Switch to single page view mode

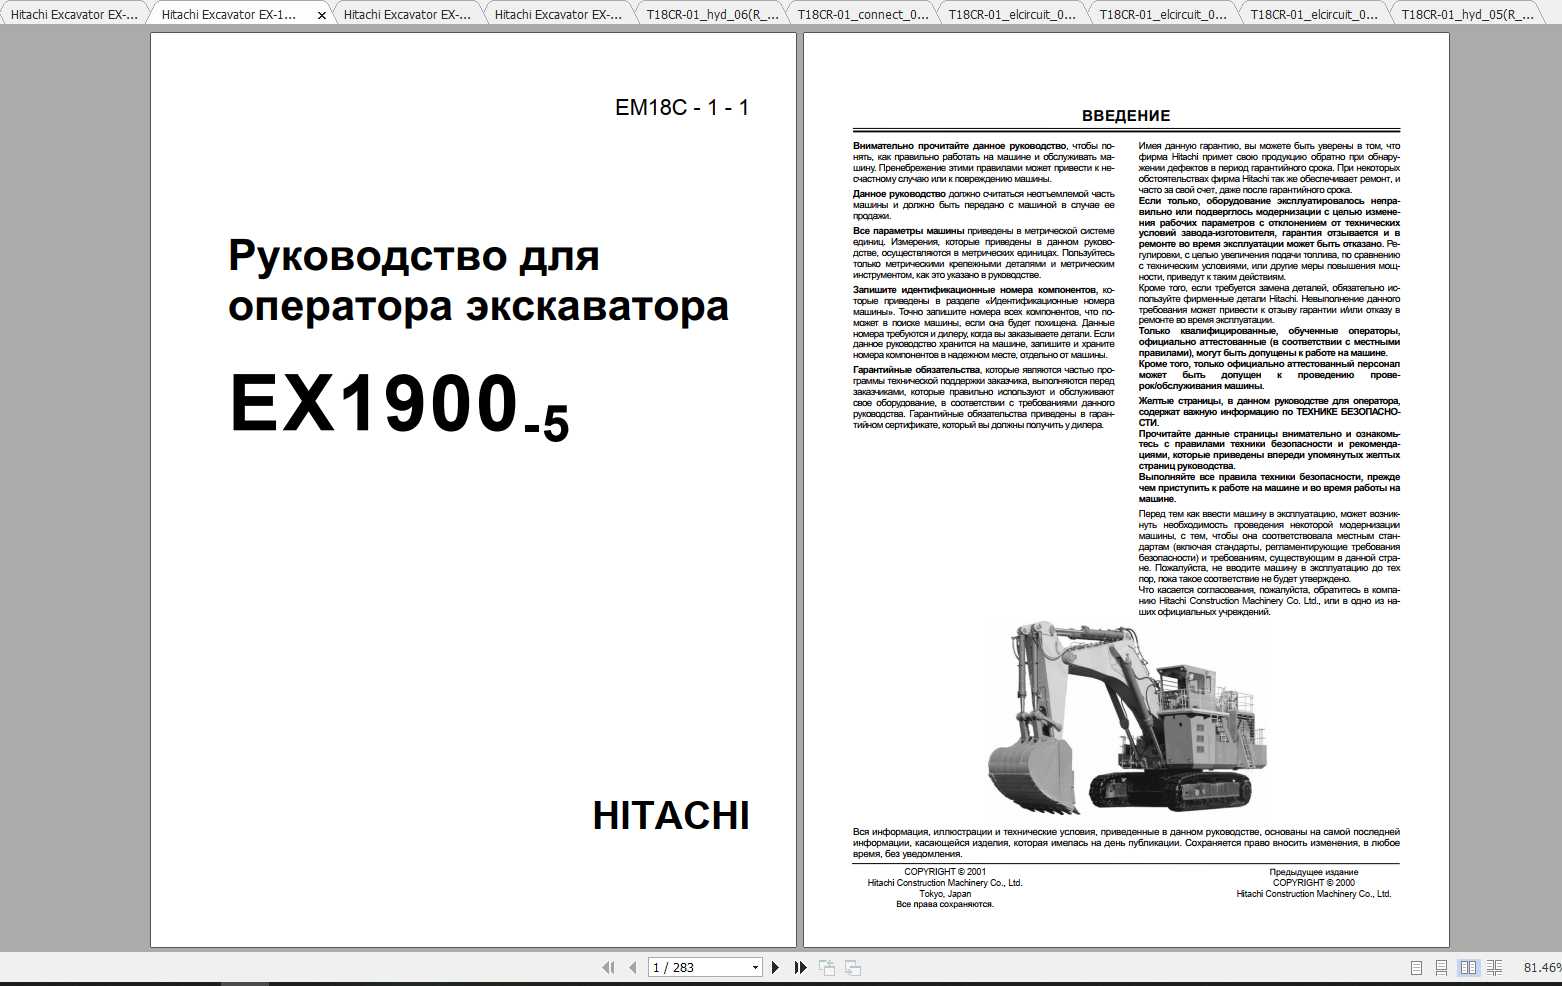pyautogui.click(x=1416, y=967)
